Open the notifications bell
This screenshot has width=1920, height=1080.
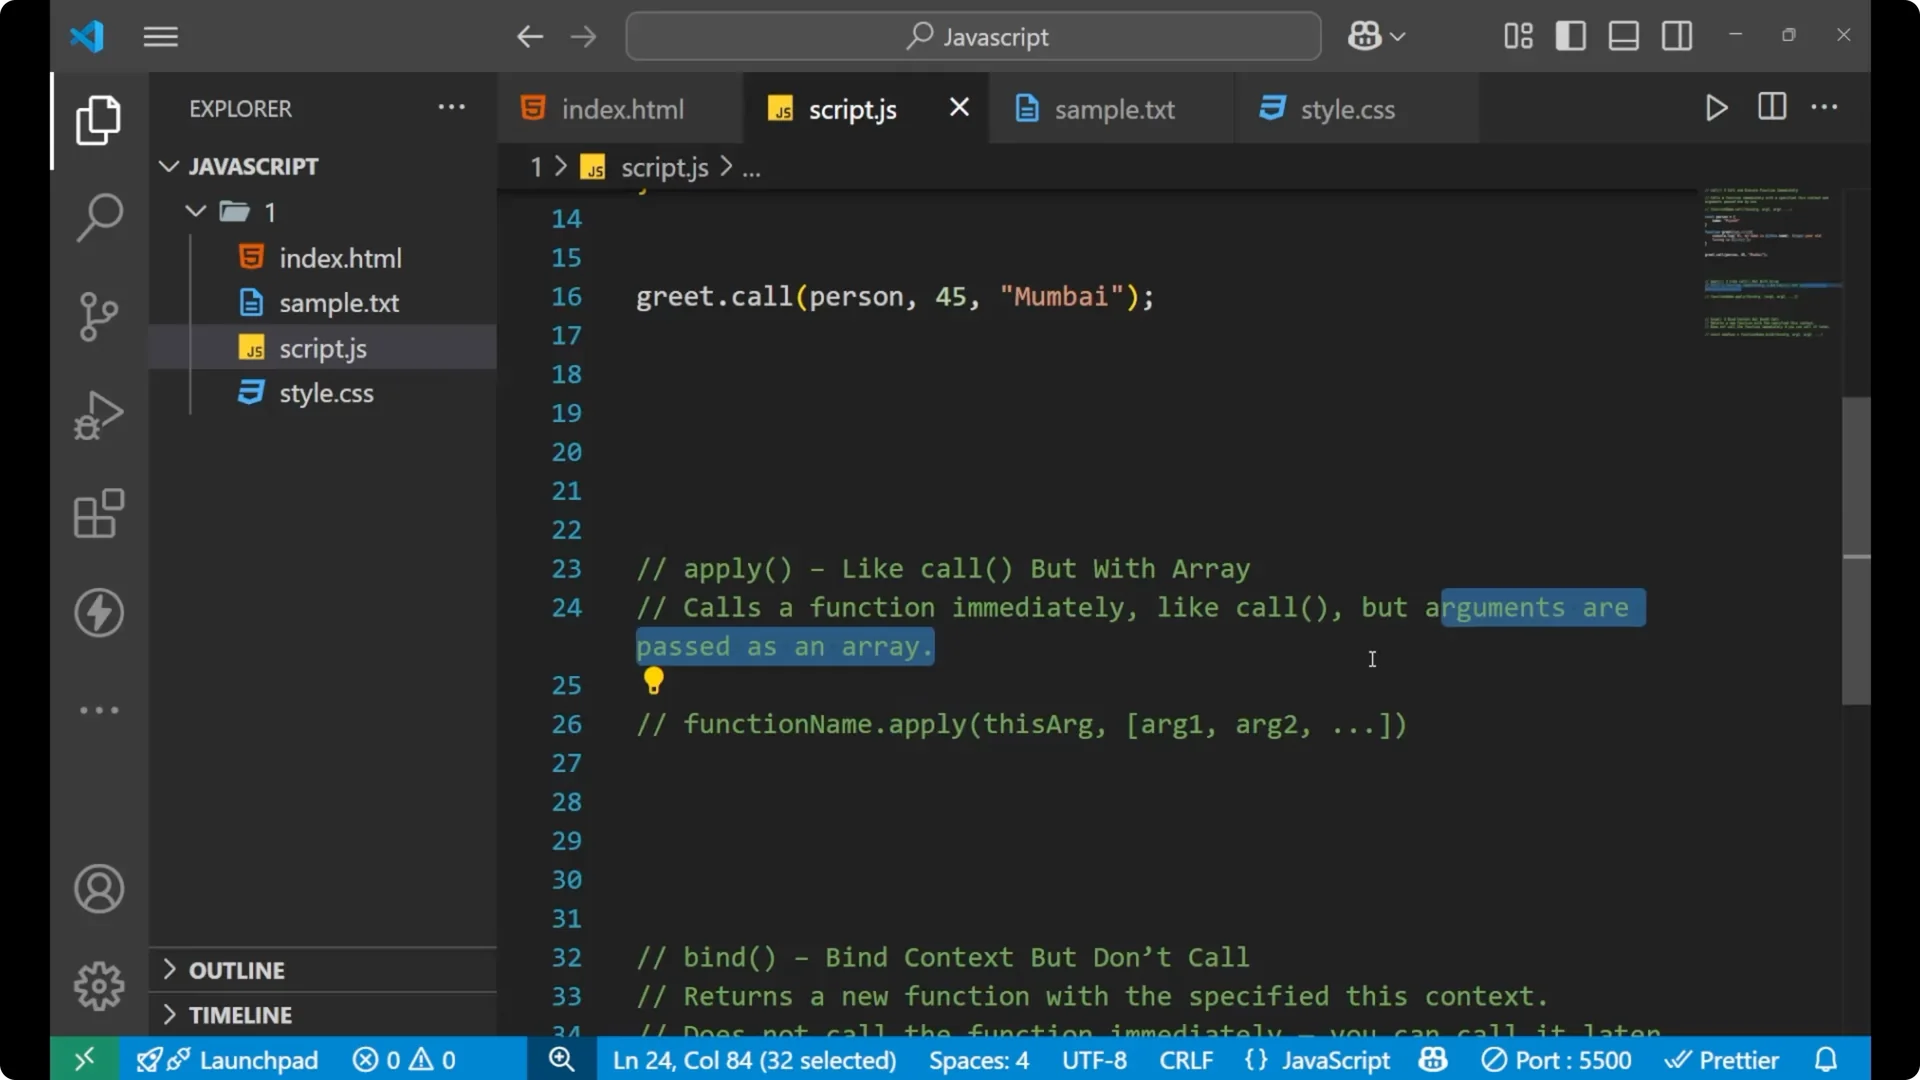pos(1826,1059)
